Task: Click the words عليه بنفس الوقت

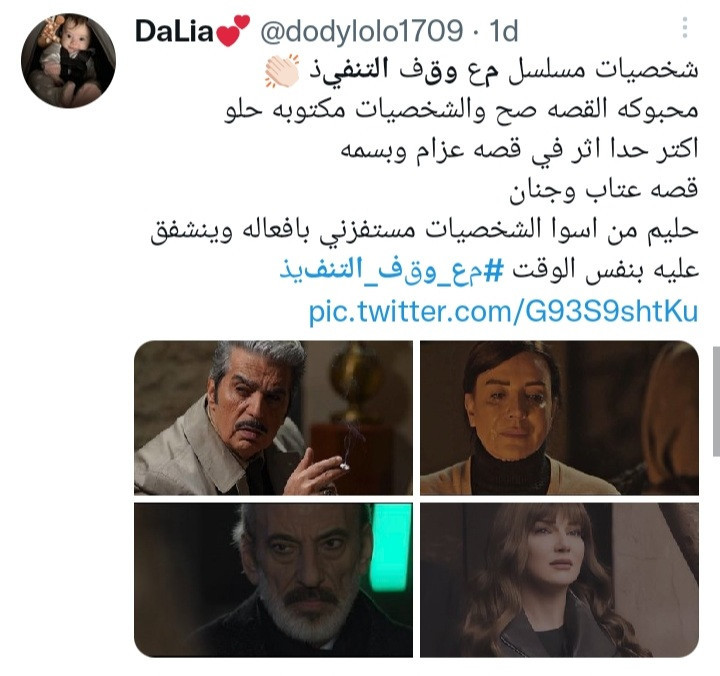Action: tap(606, 270)
